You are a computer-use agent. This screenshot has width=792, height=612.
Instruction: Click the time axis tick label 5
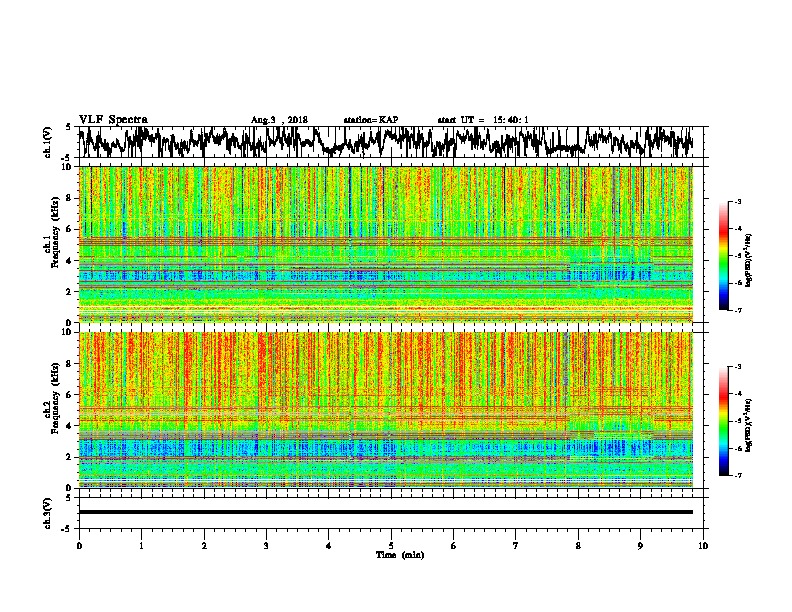pyautogui.click(x=391, y=546)
